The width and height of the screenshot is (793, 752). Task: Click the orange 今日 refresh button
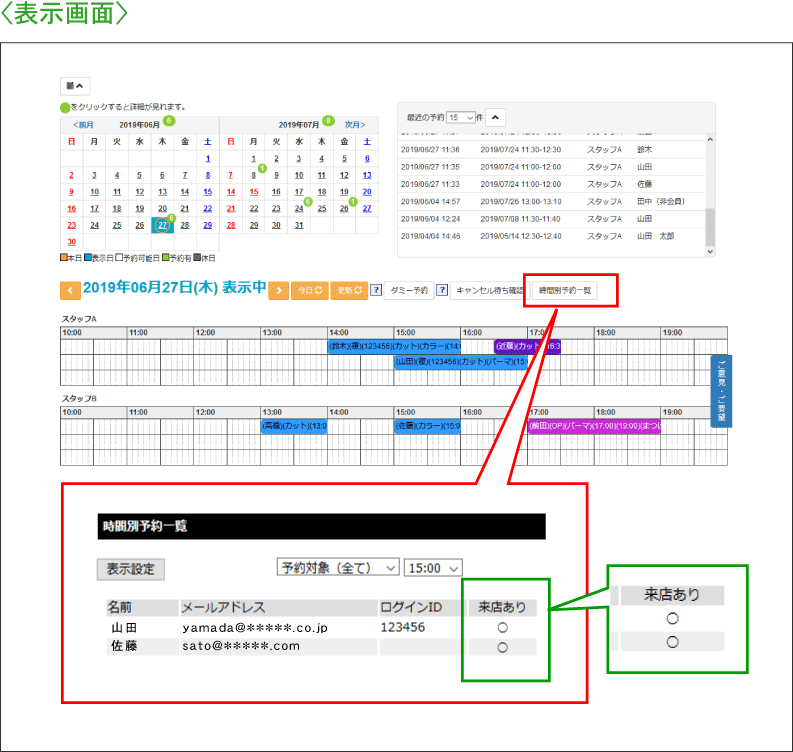point(309,290)
